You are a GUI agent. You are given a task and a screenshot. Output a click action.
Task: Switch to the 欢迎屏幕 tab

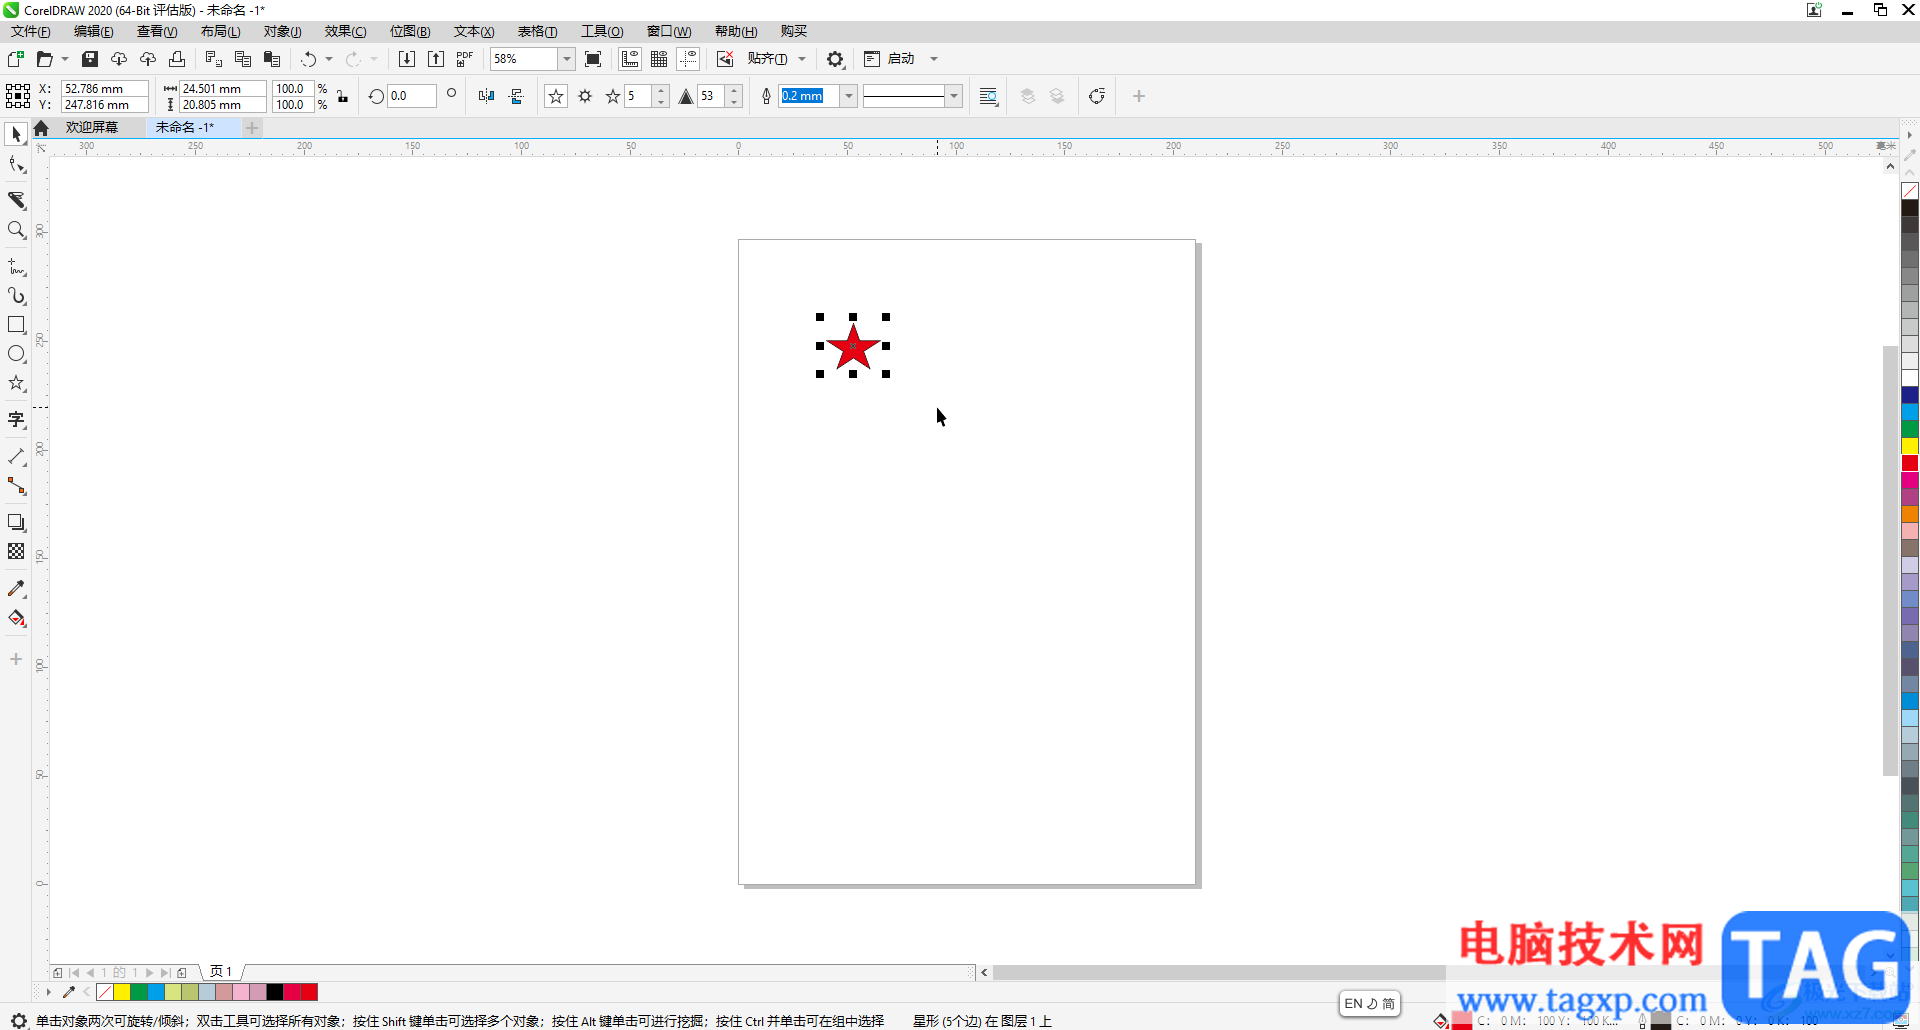pos(92,127)
